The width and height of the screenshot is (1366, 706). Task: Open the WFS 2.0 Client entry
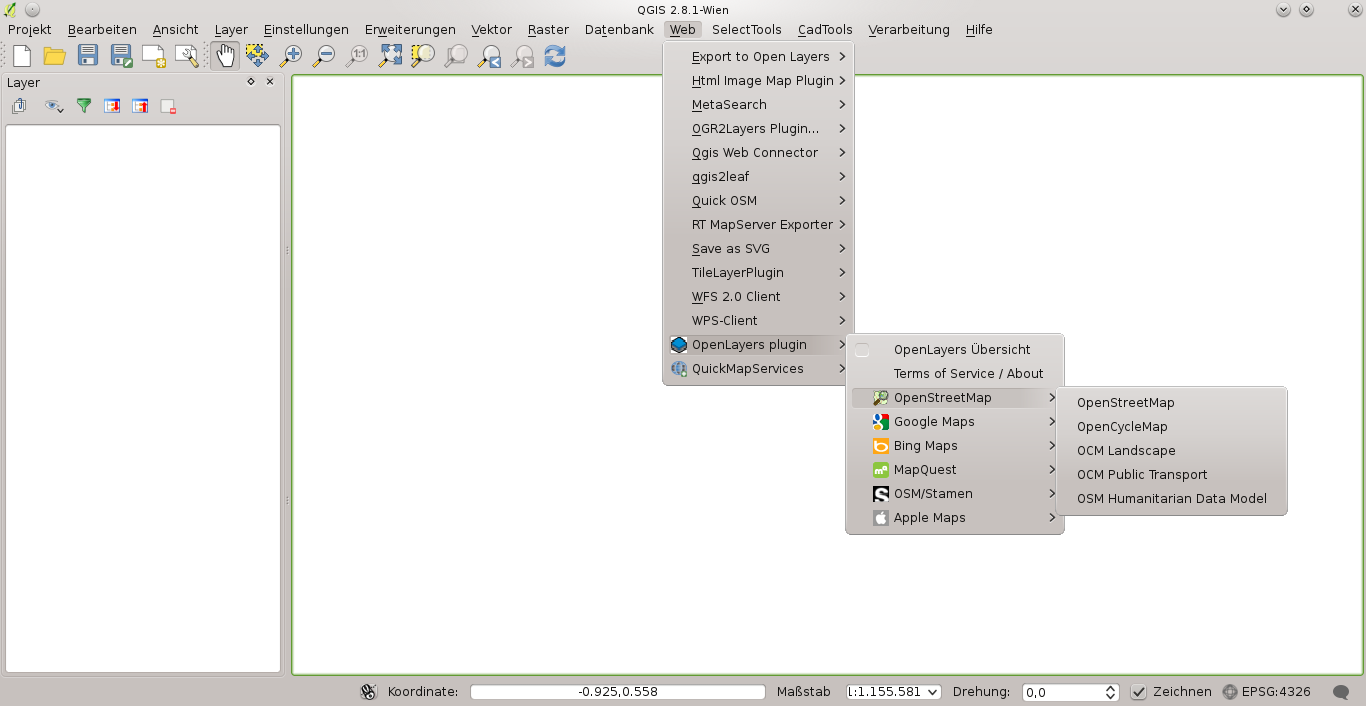[x=757, y=297]
